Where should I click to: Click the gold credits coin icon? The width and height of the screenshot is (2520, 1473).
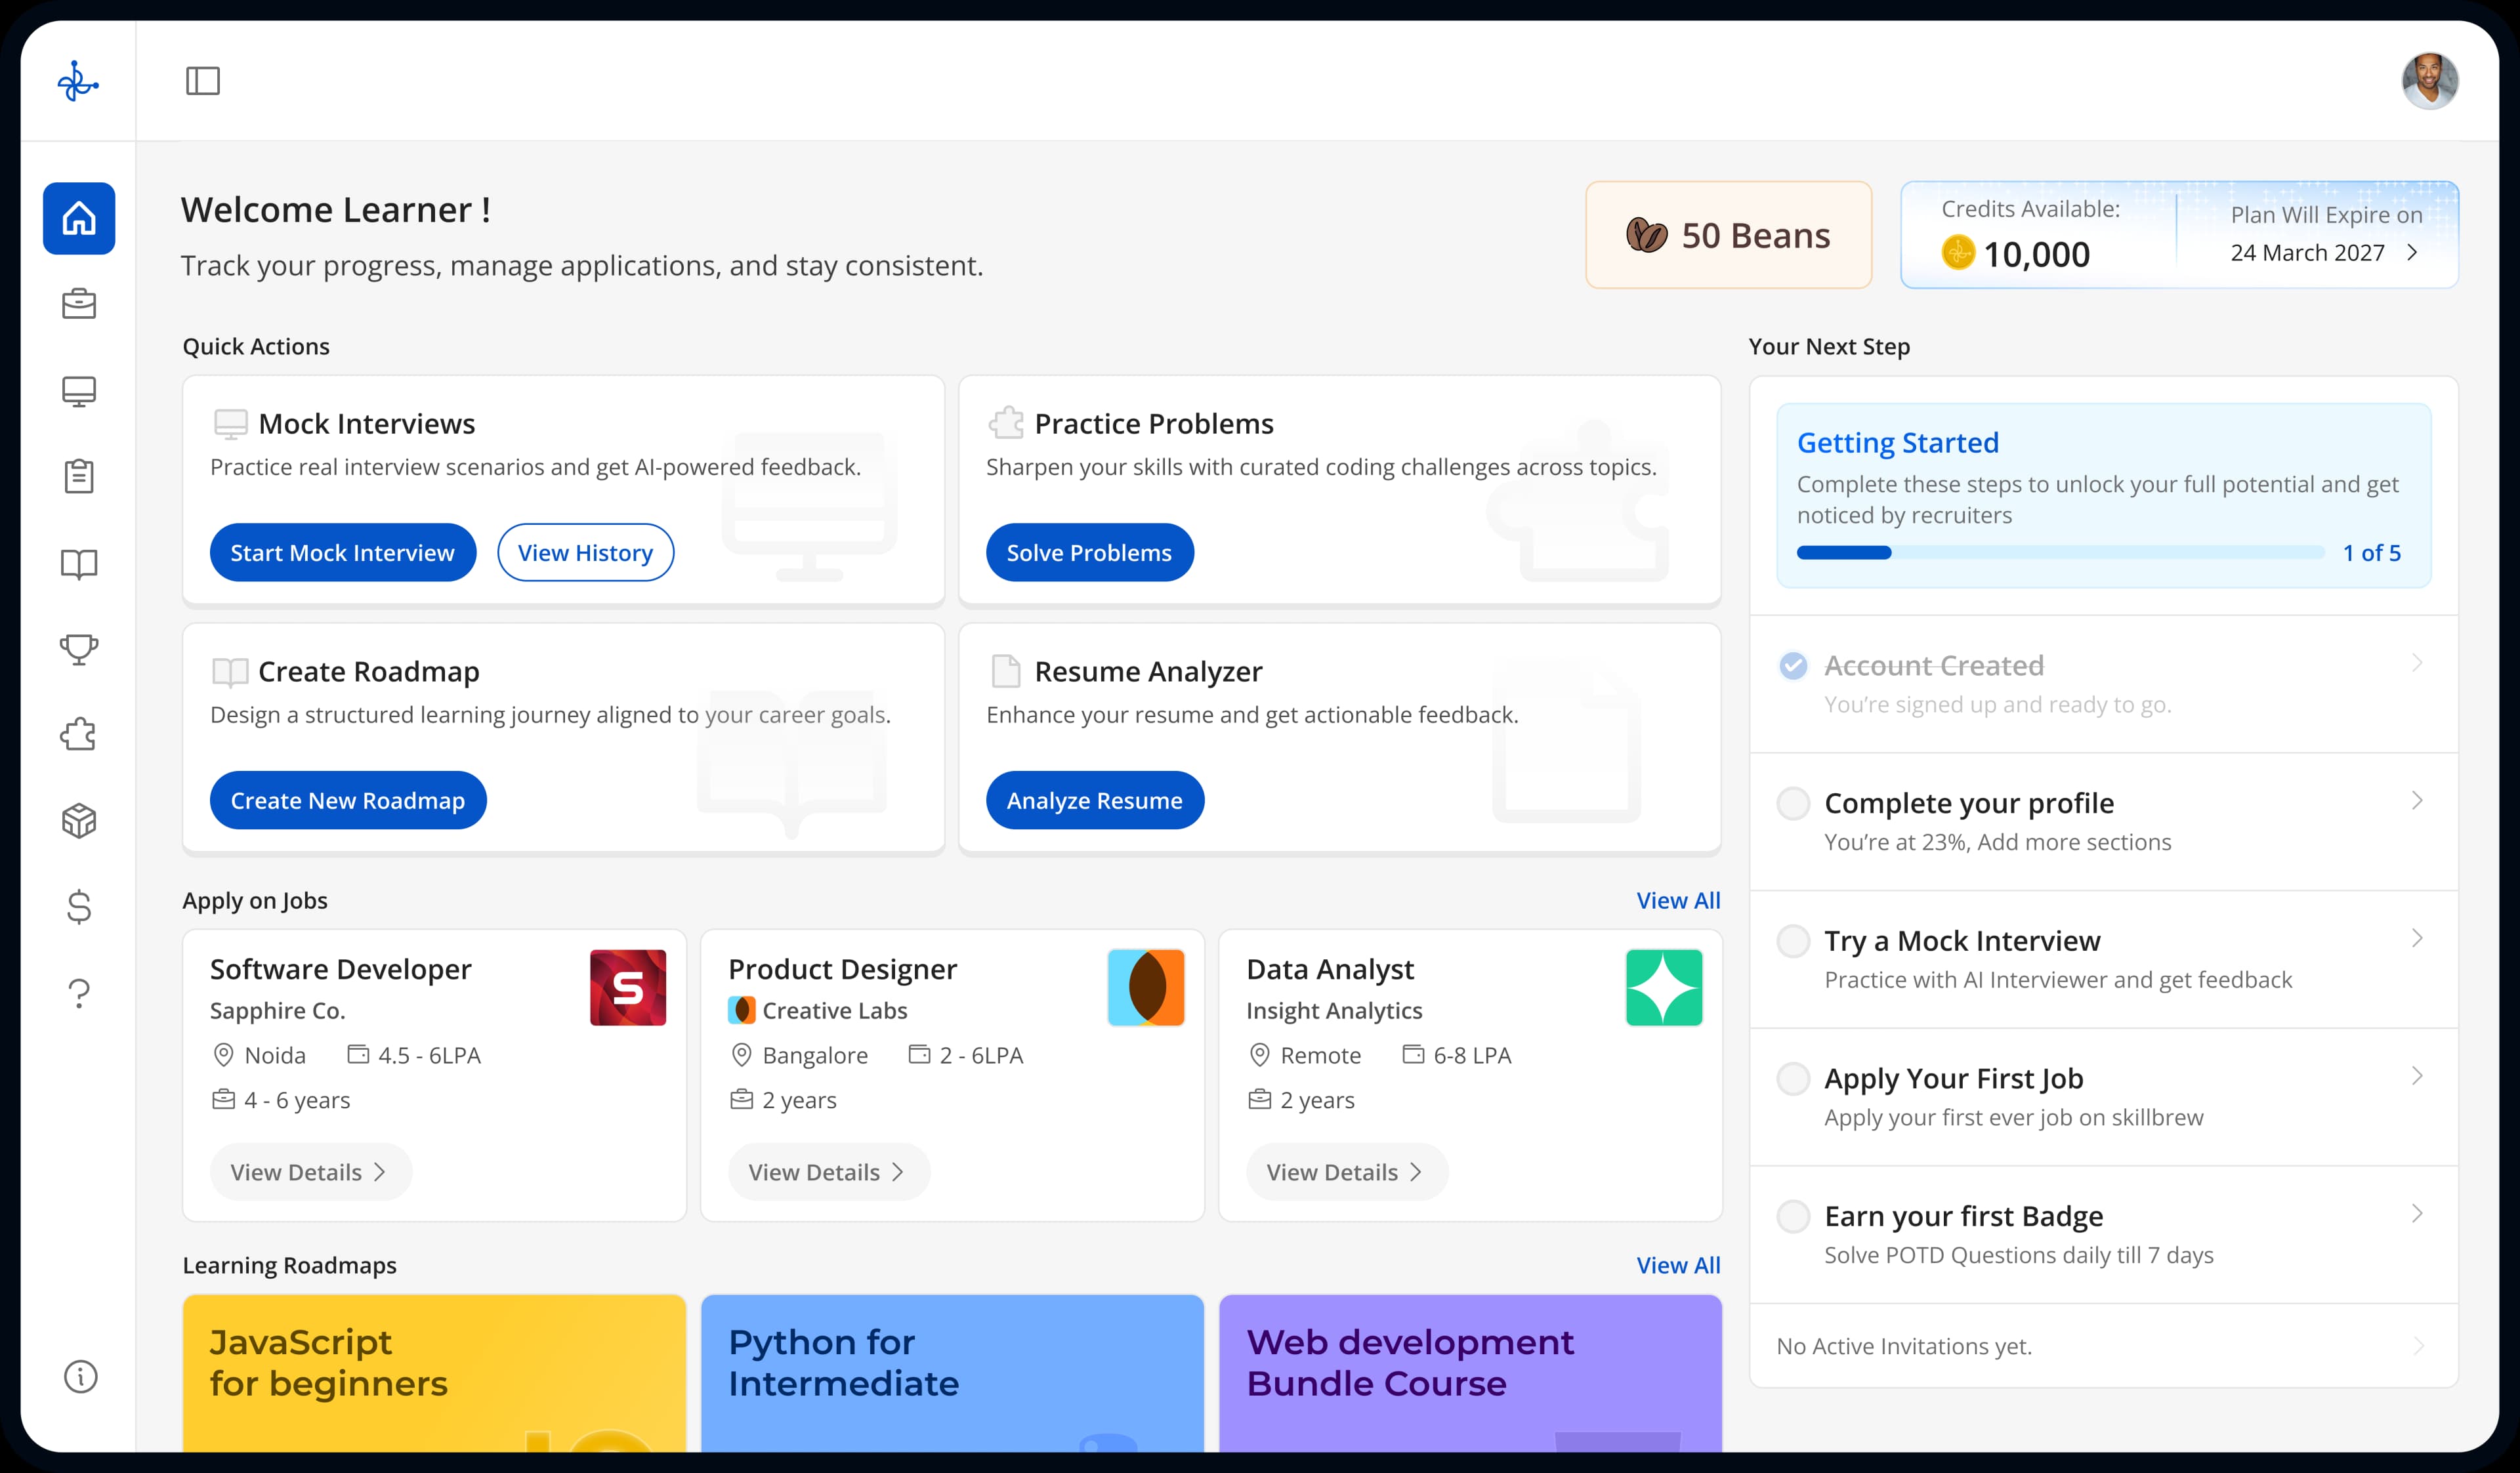[x=1958, y=252]
